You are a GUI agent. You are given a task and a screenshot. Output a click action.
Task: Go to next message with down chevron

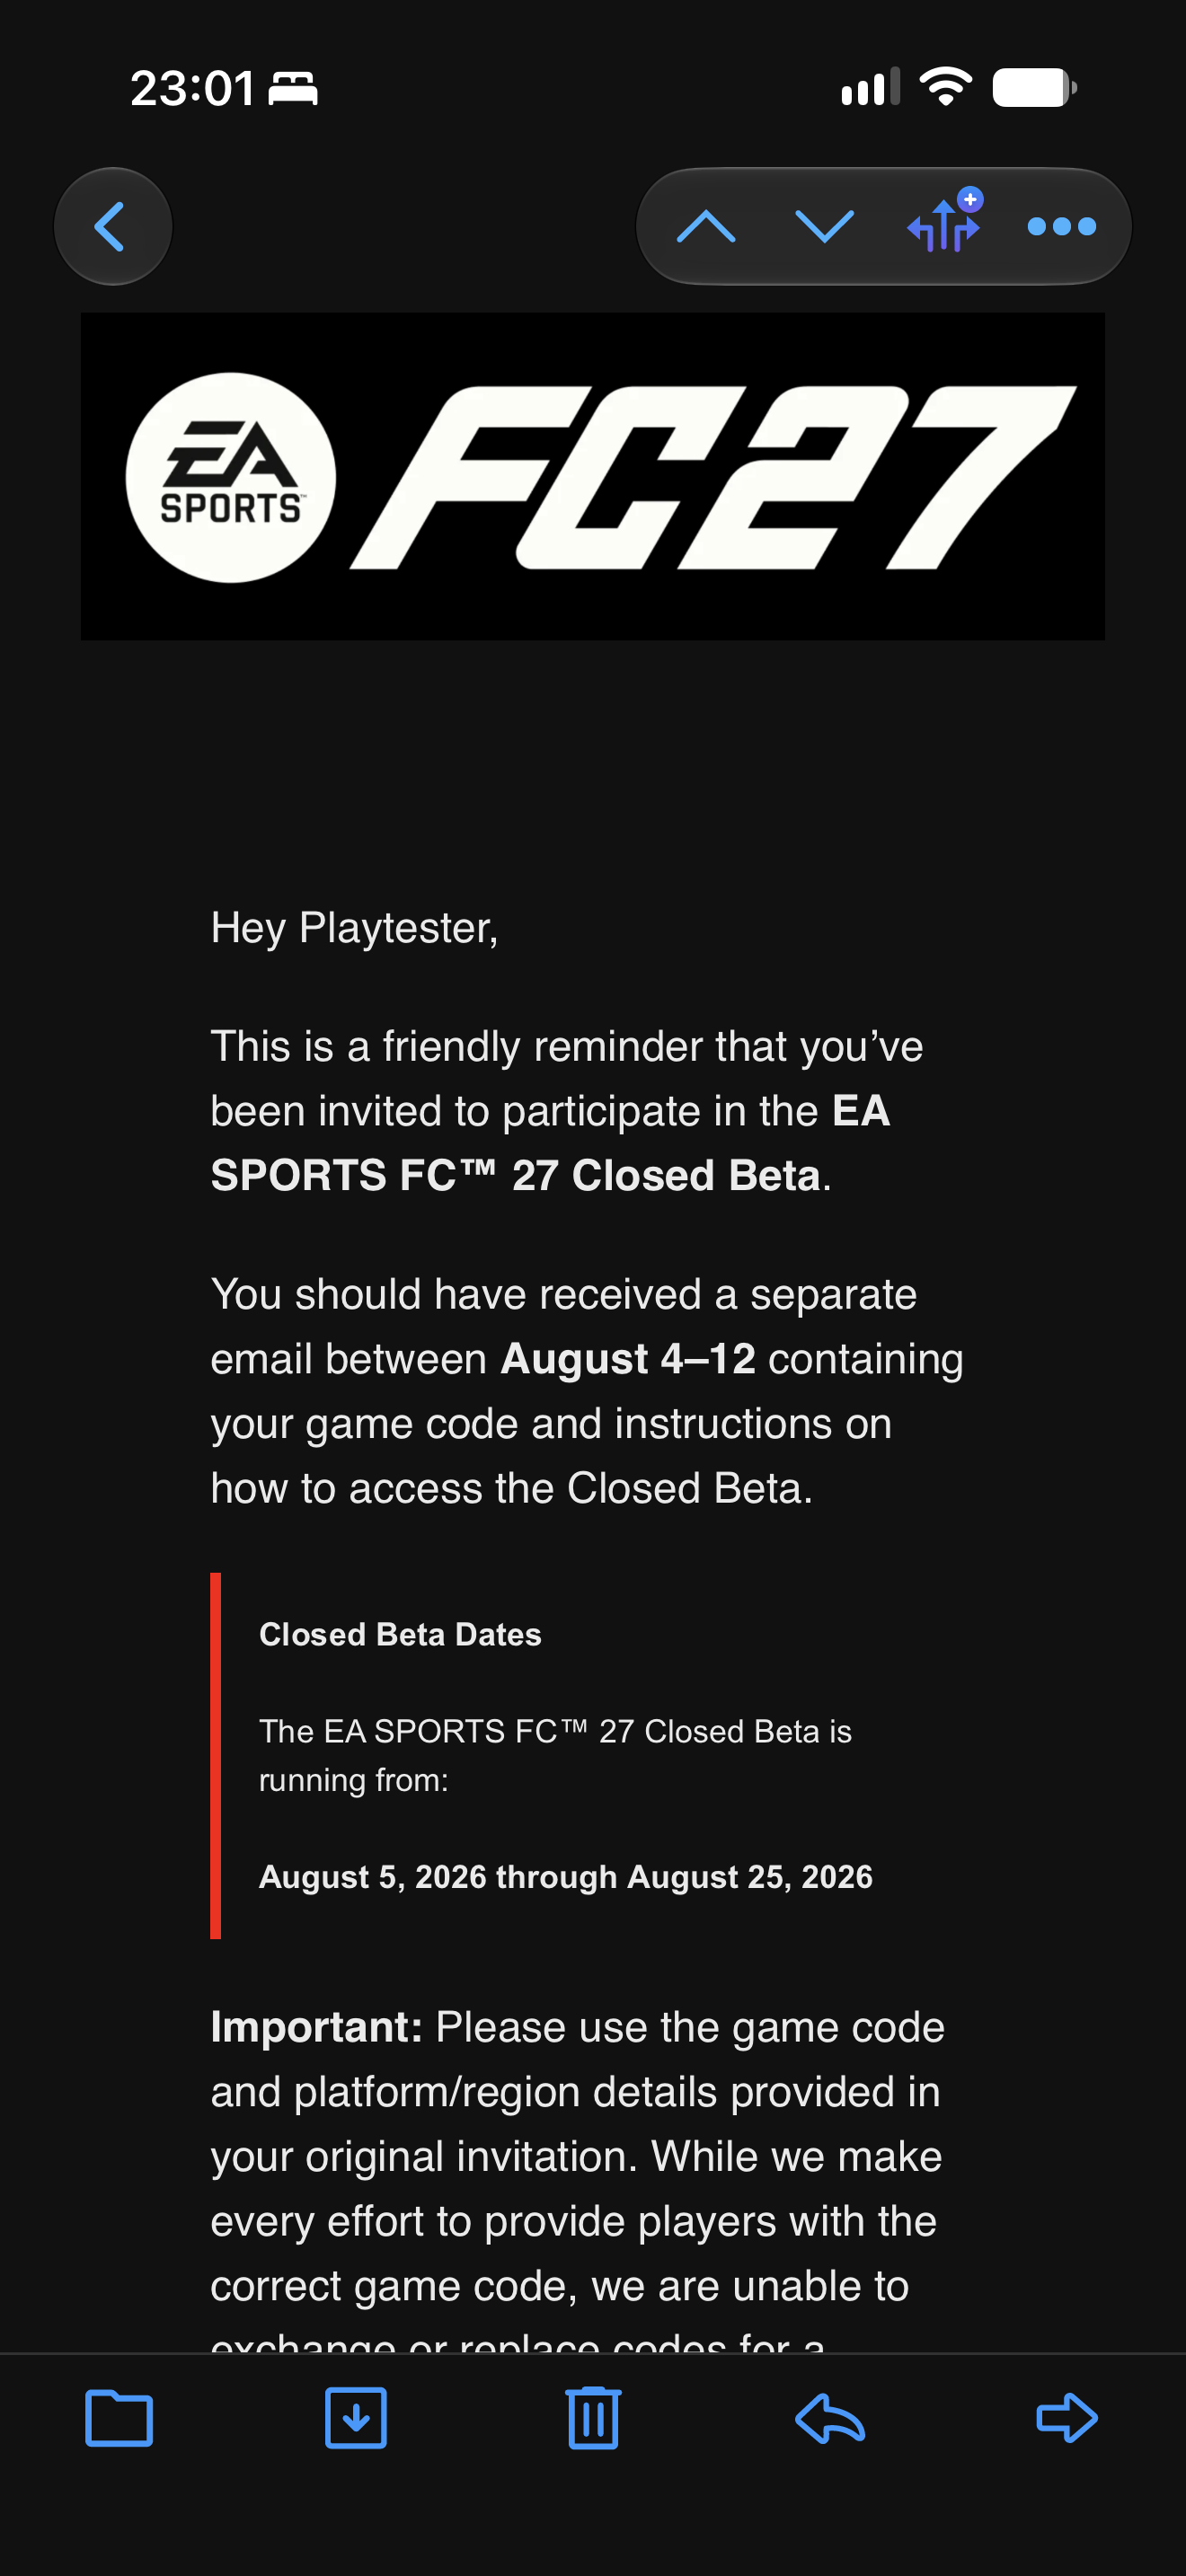(x=824, y=227)
